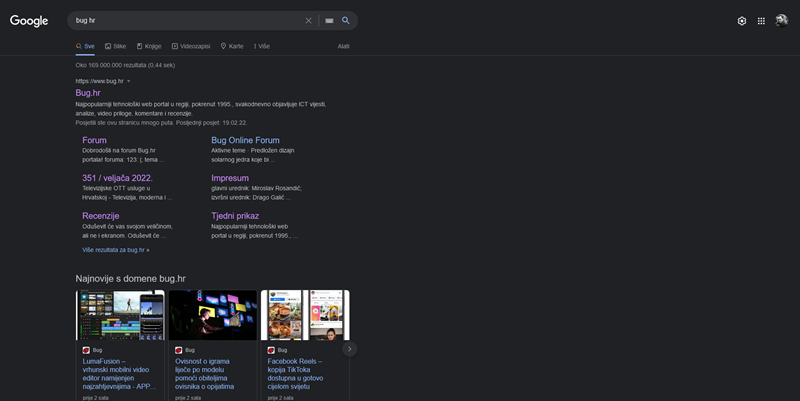Click Bug source icon on LumaFusion card
The width and height of the screenshot is (800, 401).
pyautogui.click(x=86, y=350)
